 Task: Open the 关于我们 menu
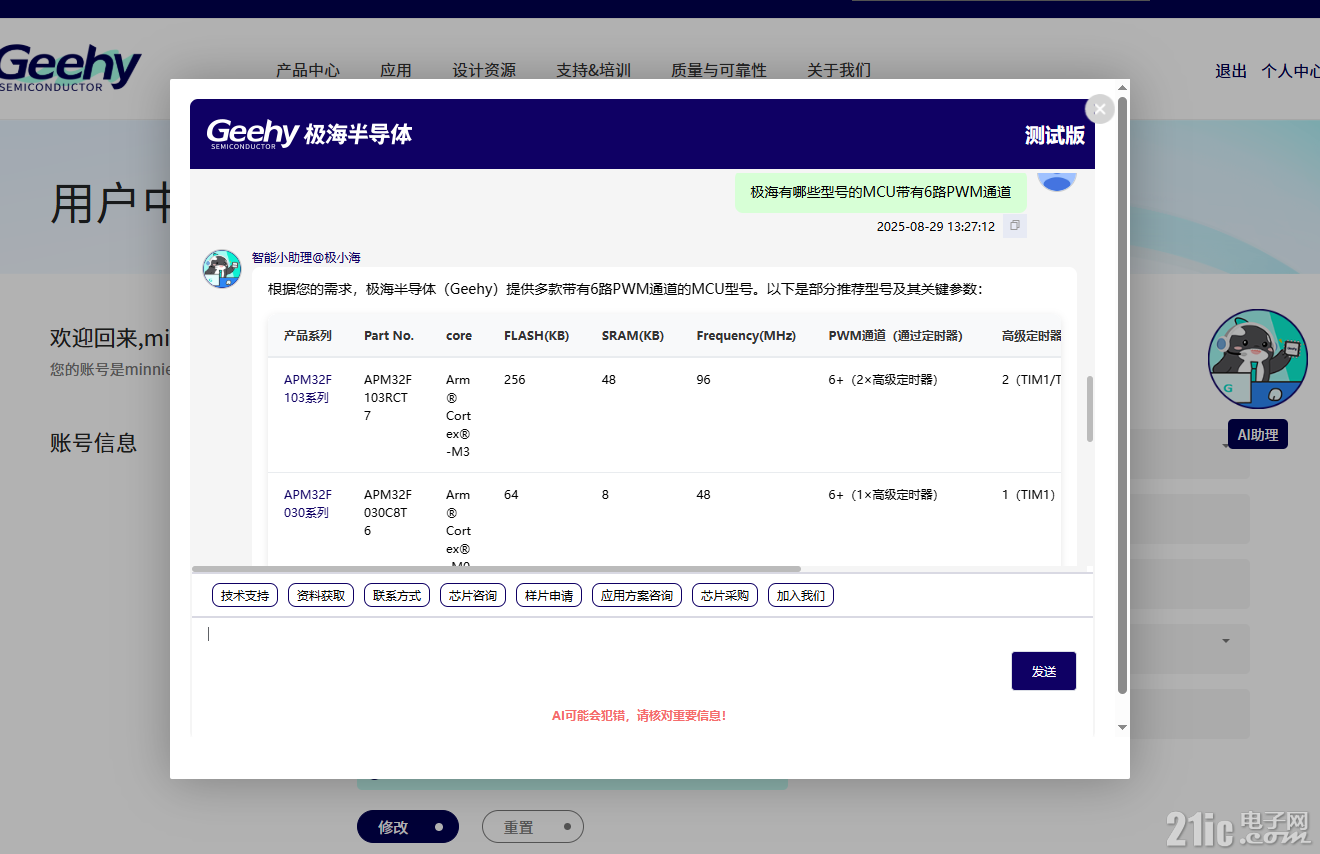(x=839, y=71)
